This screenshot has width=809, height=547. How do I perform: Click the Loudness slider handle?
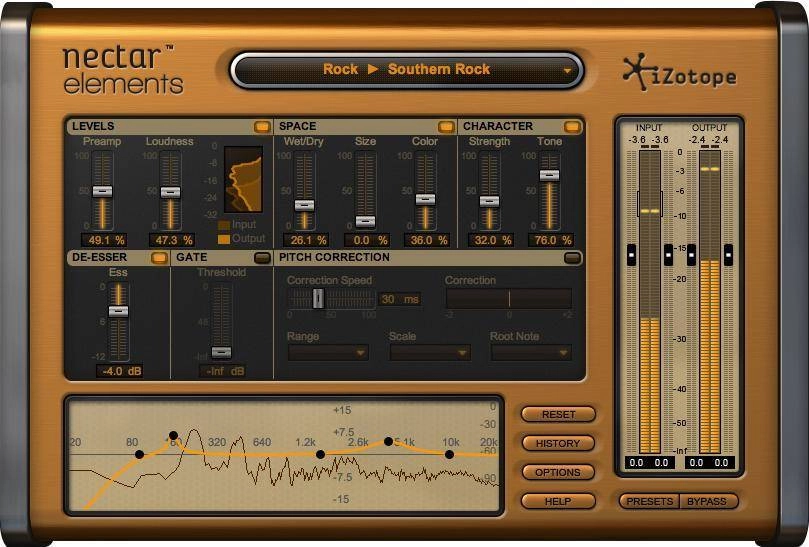click(170, 192)
